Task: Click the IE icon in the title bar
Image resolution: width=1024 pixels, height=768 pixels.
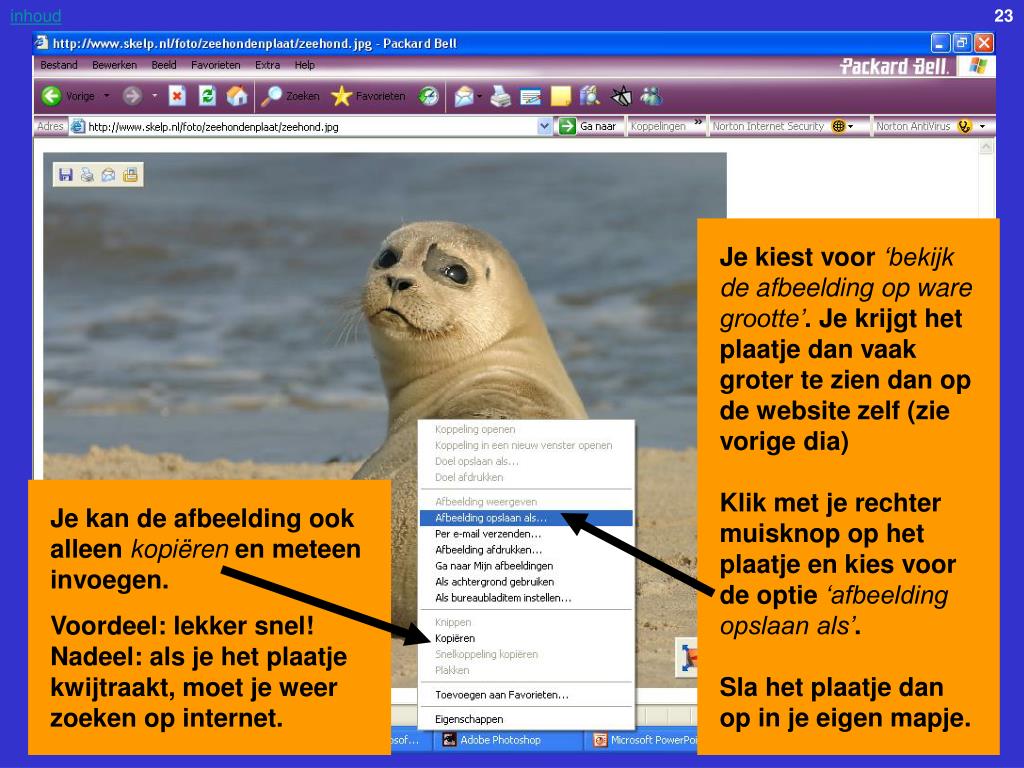Action: tap(42, 43)
